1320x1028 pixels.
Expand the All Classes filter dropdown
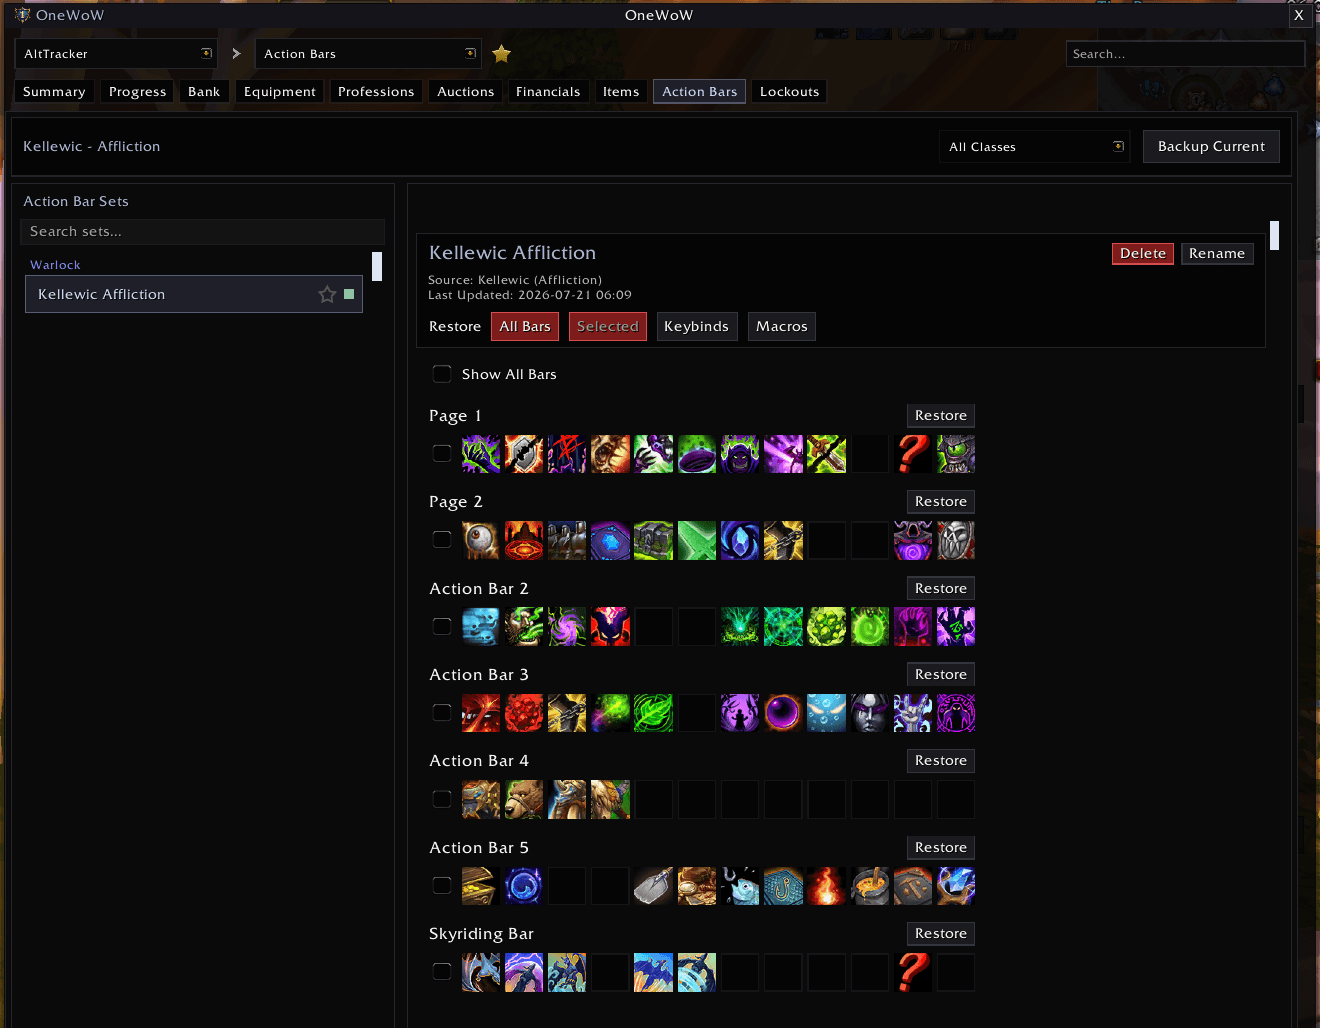click(x=1035, y=147)
